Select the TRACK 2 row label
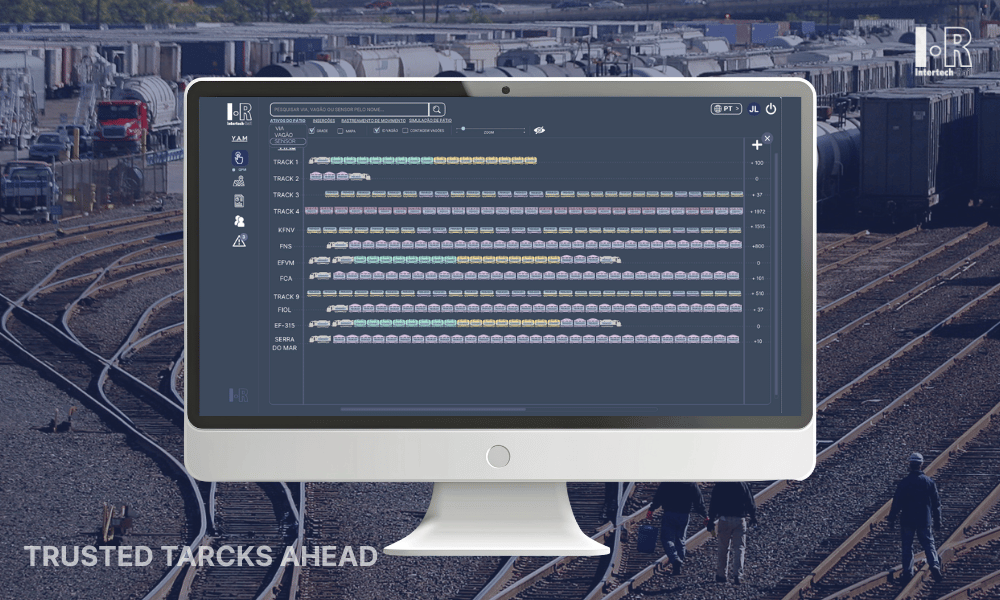Screen dimensions: 1000x600 286,179
